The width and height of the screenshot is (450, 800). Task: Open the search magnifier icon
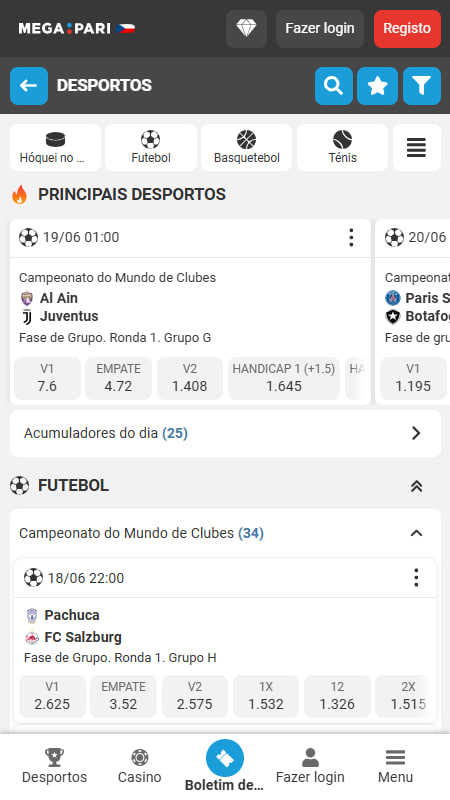[334, 86]
